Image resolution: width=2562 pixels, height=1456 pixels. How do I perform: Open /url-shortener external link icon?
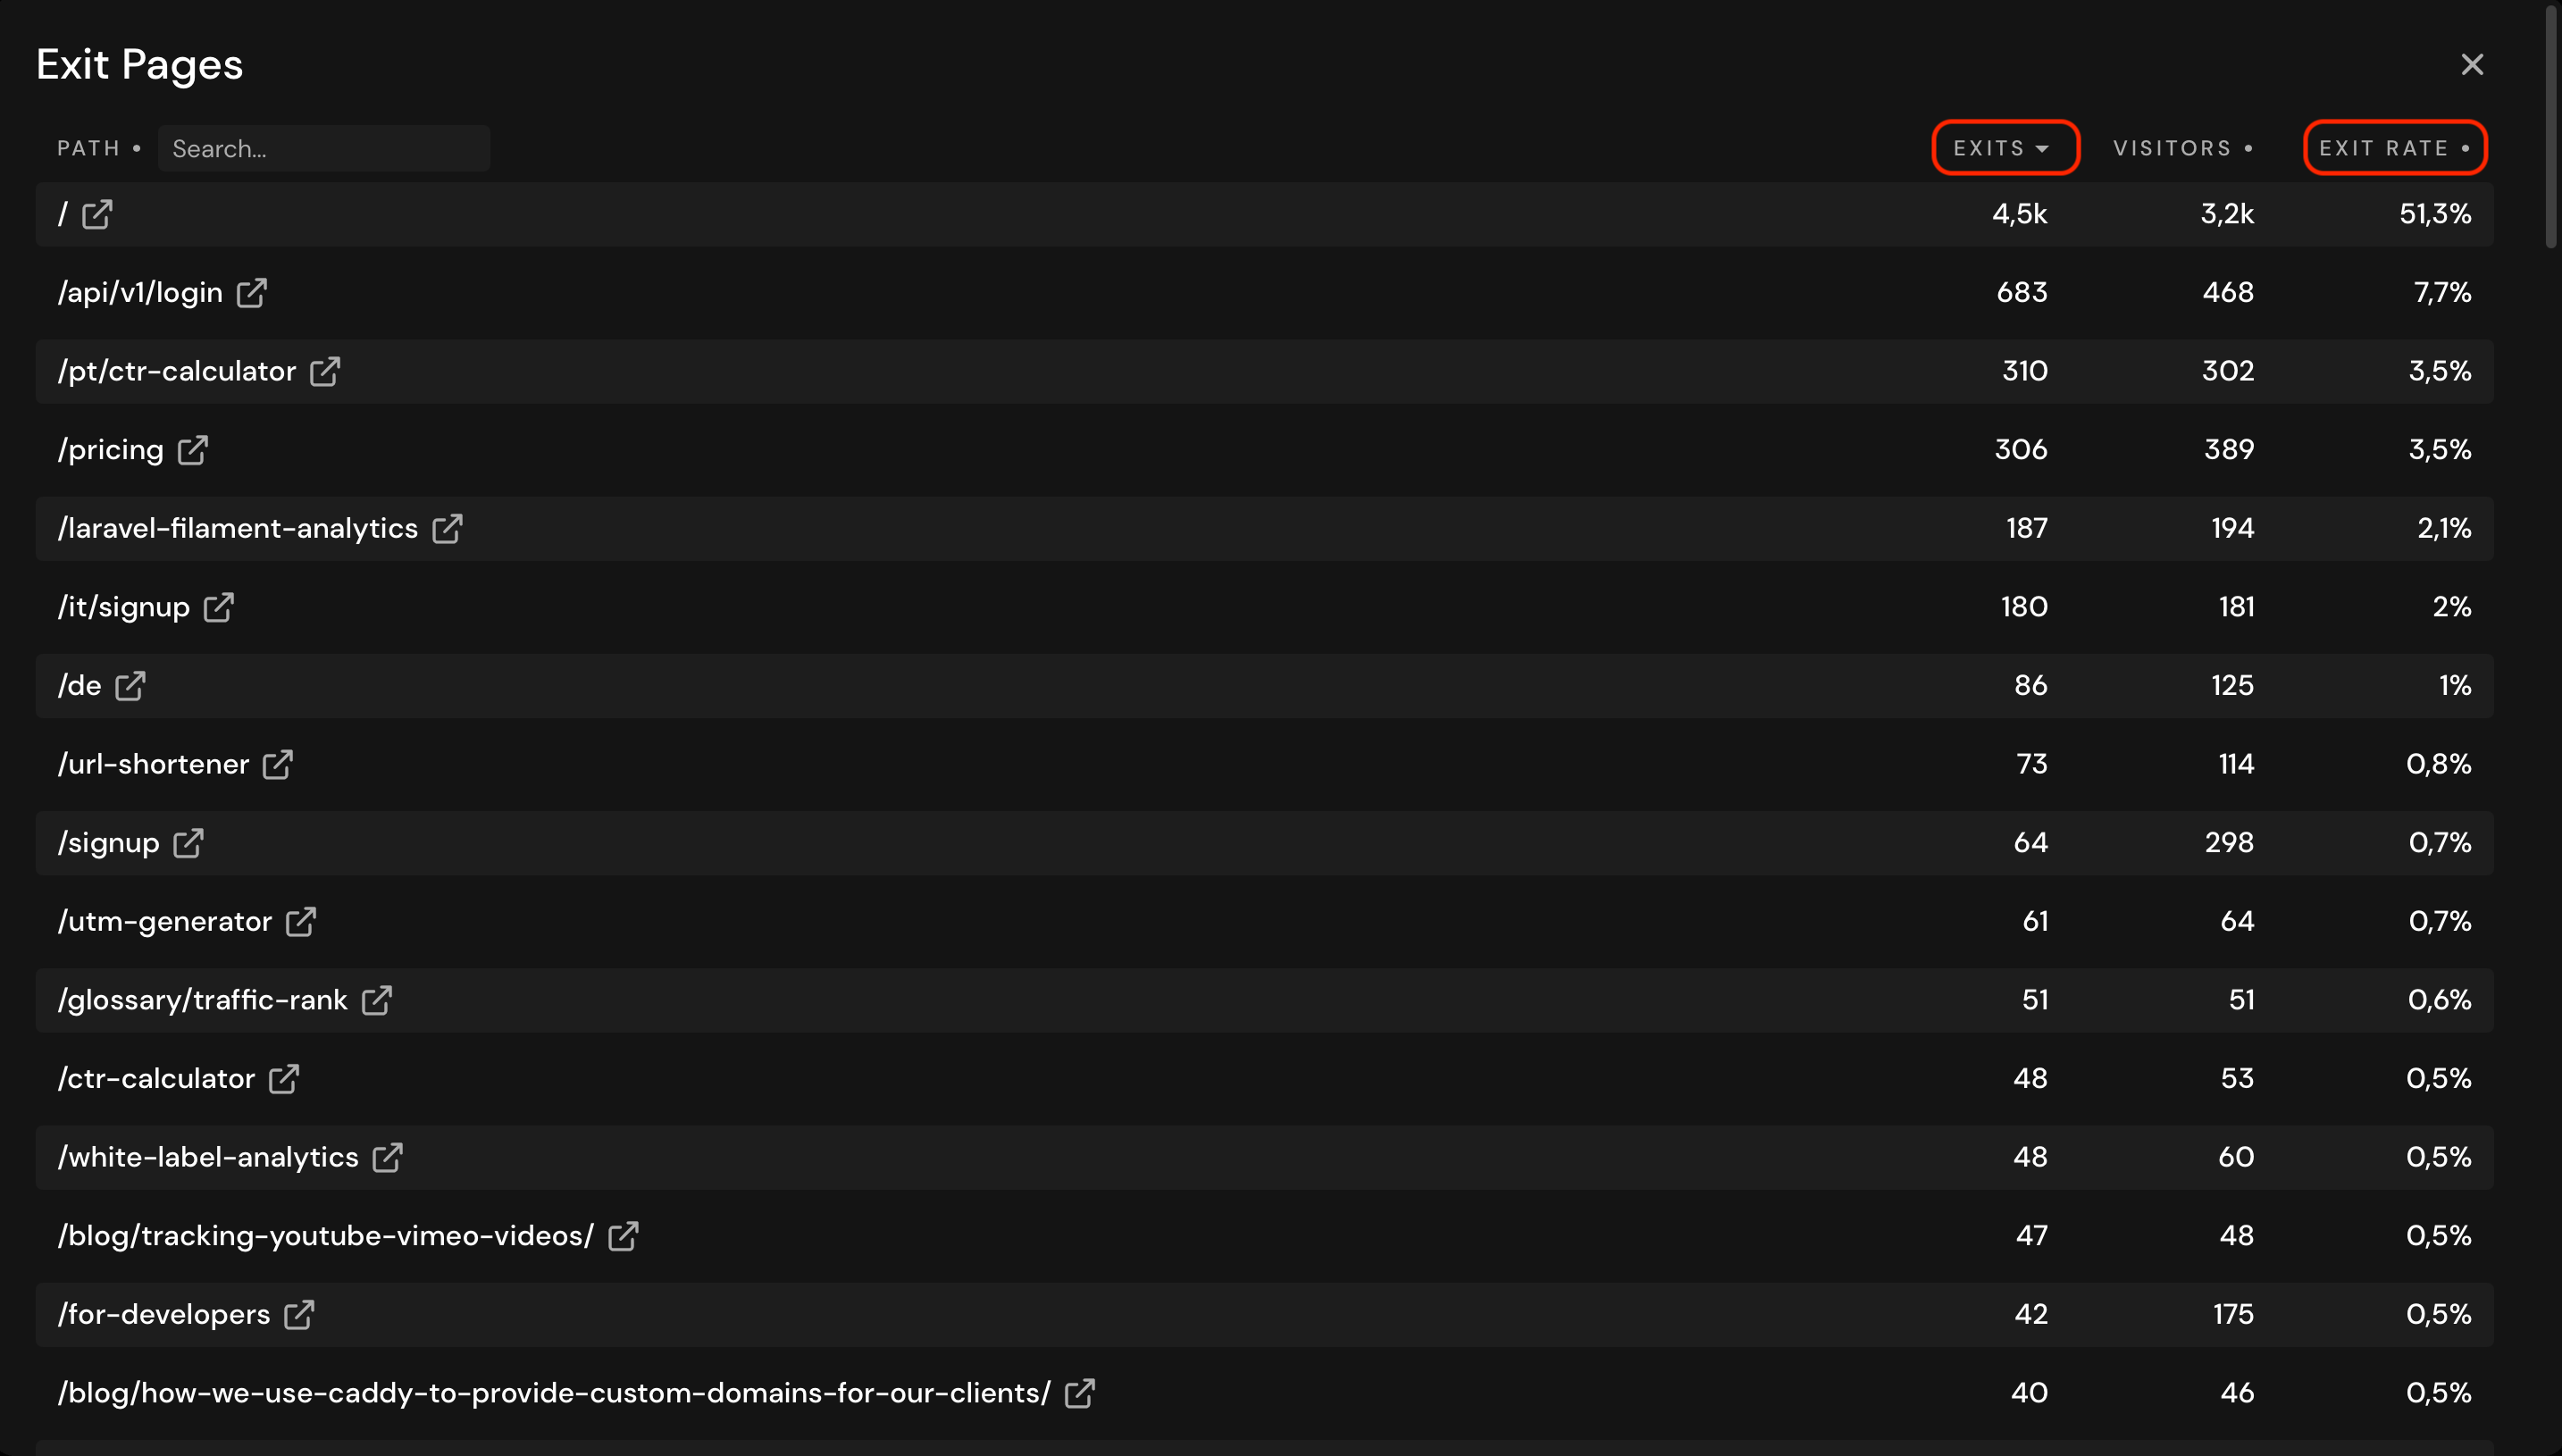click(x=278, y=765)
